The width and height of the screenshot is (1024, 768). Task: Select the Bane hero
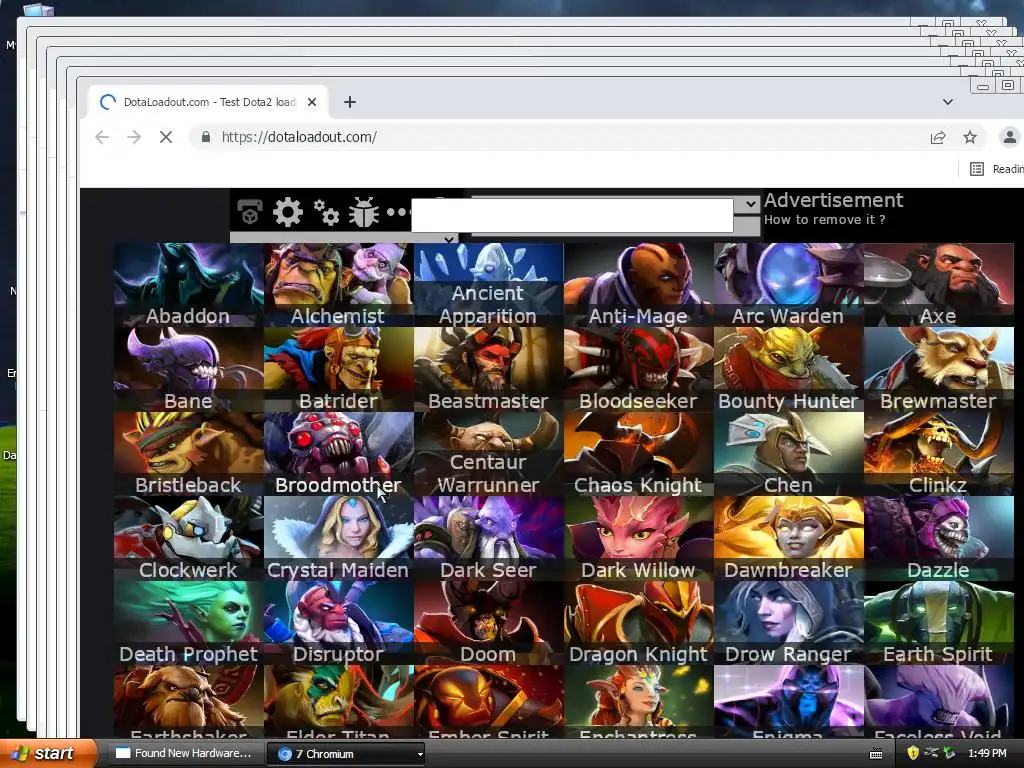(188, 369)
